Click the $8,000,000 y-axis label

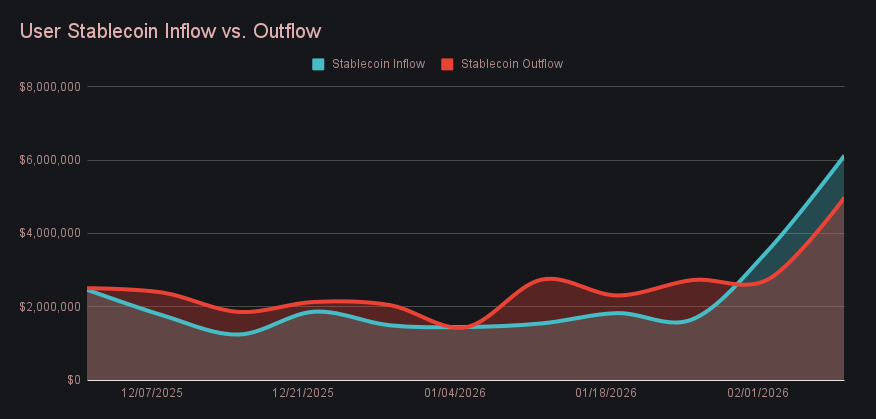click(50, 87)
